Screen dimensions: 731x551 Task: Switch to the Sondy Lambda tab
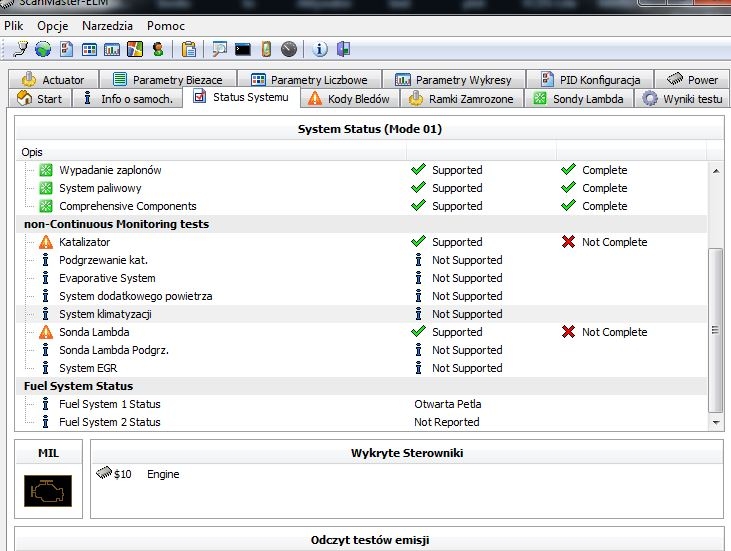pyautogui.click(x=579, y=98)
